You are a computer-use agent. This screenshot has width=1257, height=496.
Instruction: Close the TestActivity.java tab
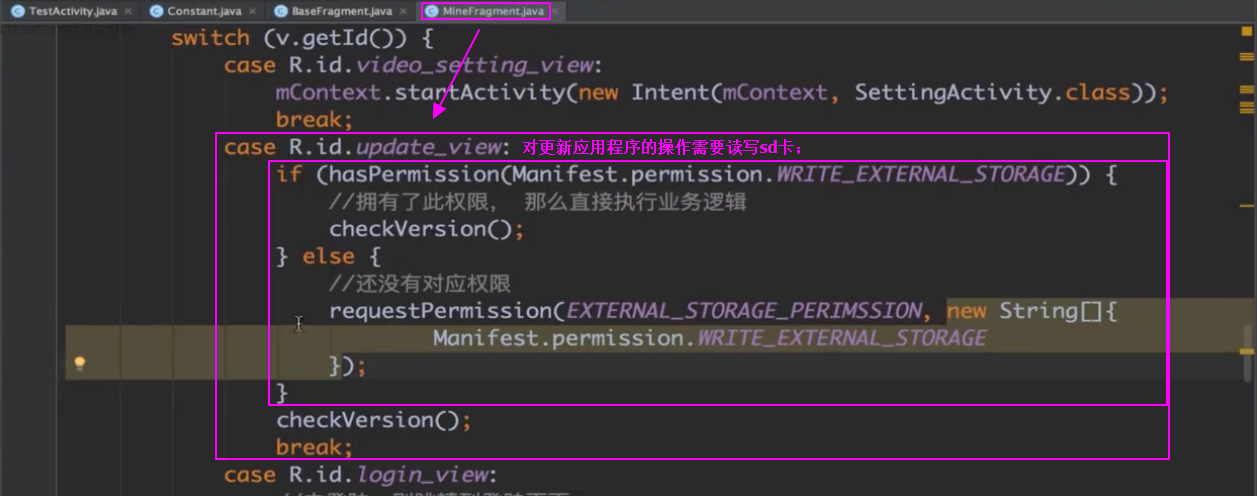(x=129, y=12)
